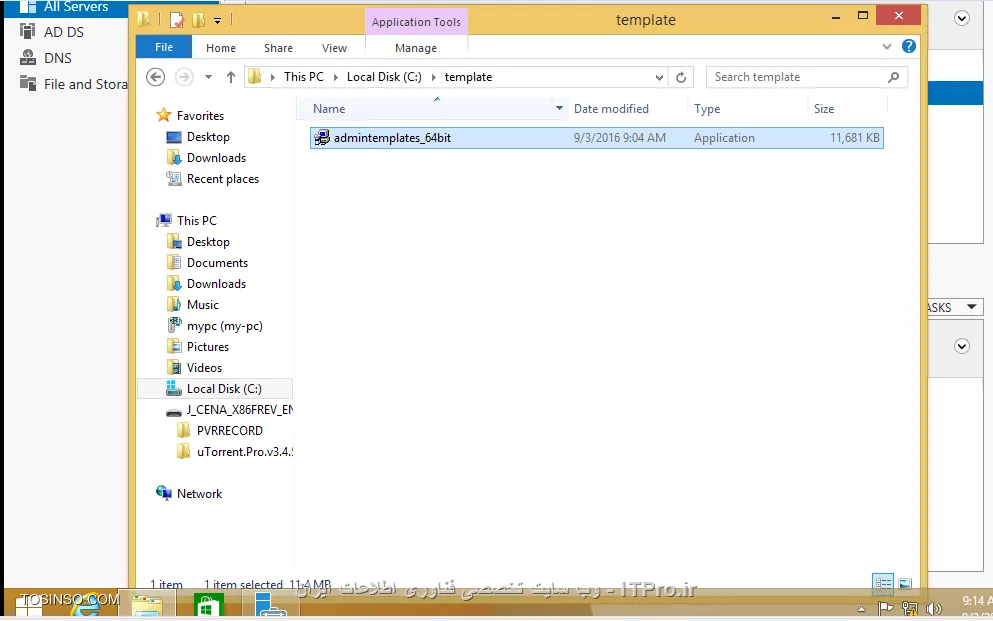Image resolution: width=993 pixels, height=621 pixels.
Task: Open File Explorer from the taskbar
Action: click(x=146, y=605)
